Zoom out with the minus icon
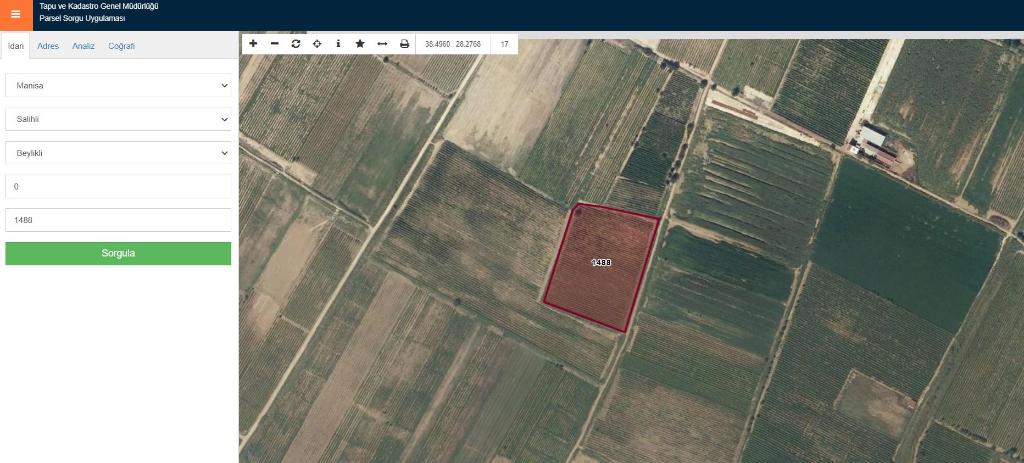 (x=275, y=44)
